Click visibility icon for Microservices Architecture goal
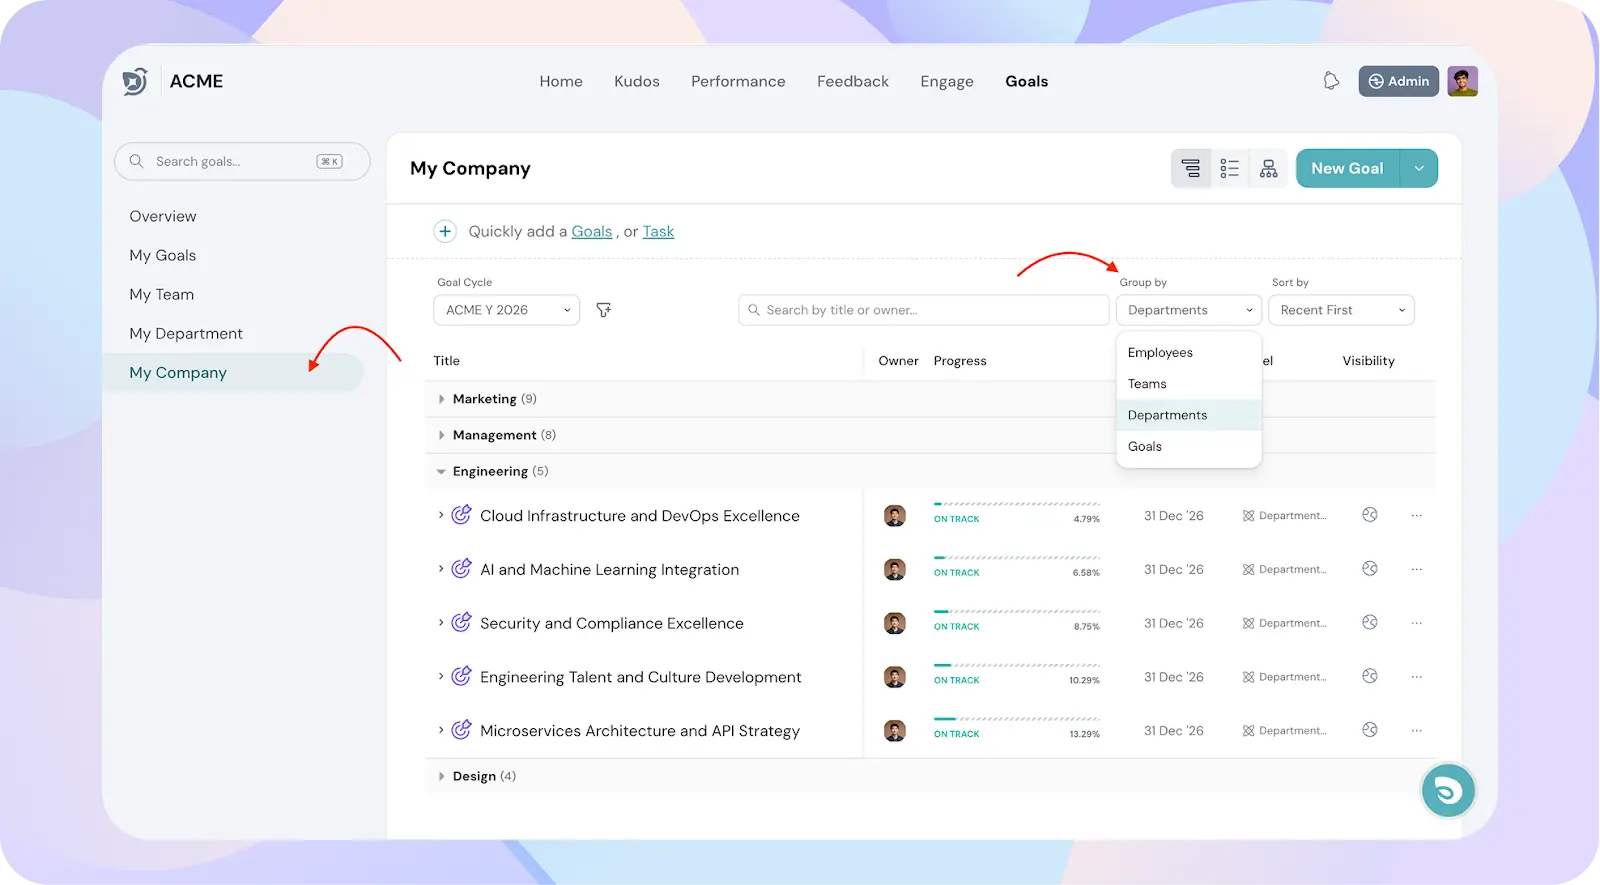1600x885 pixels. 1369,731
